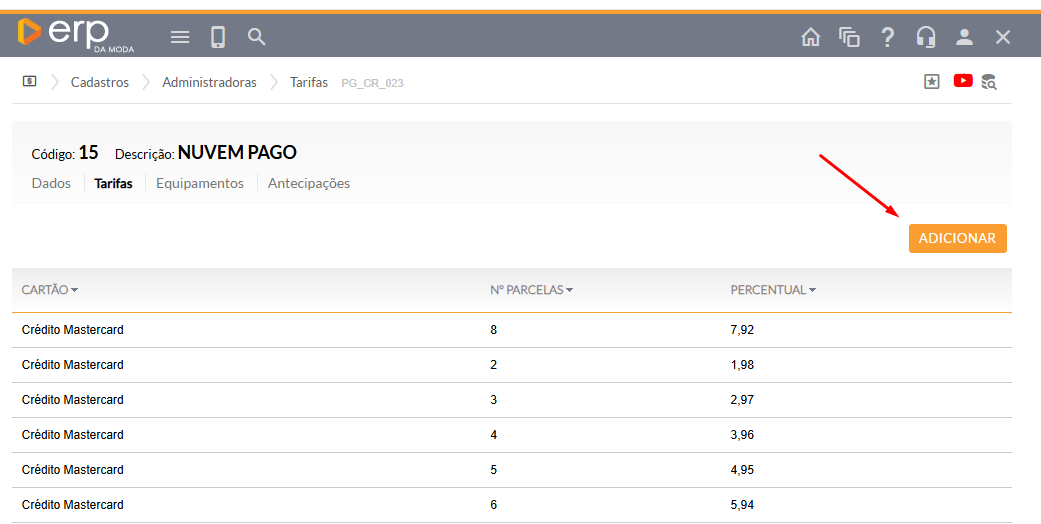Navigate to Administradoras breadcrumb link
This screenshot has height=524, width=1041.
click(x=209, y=82)
